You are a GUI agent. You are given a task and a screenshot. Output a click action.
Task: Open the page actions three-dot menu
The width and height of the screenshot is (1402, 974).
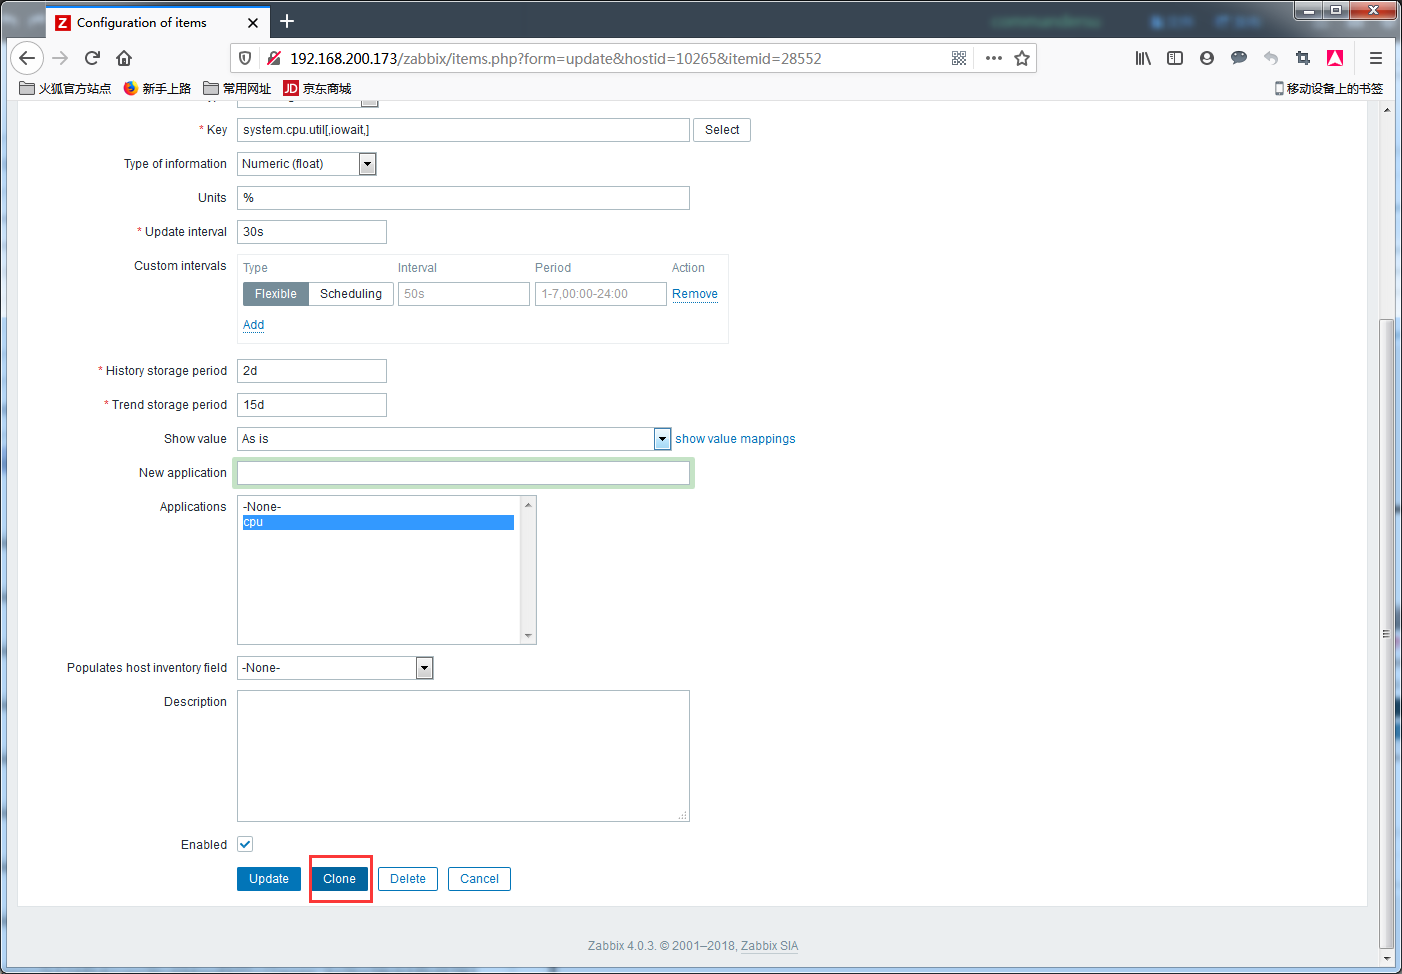[x=993, y=58]
